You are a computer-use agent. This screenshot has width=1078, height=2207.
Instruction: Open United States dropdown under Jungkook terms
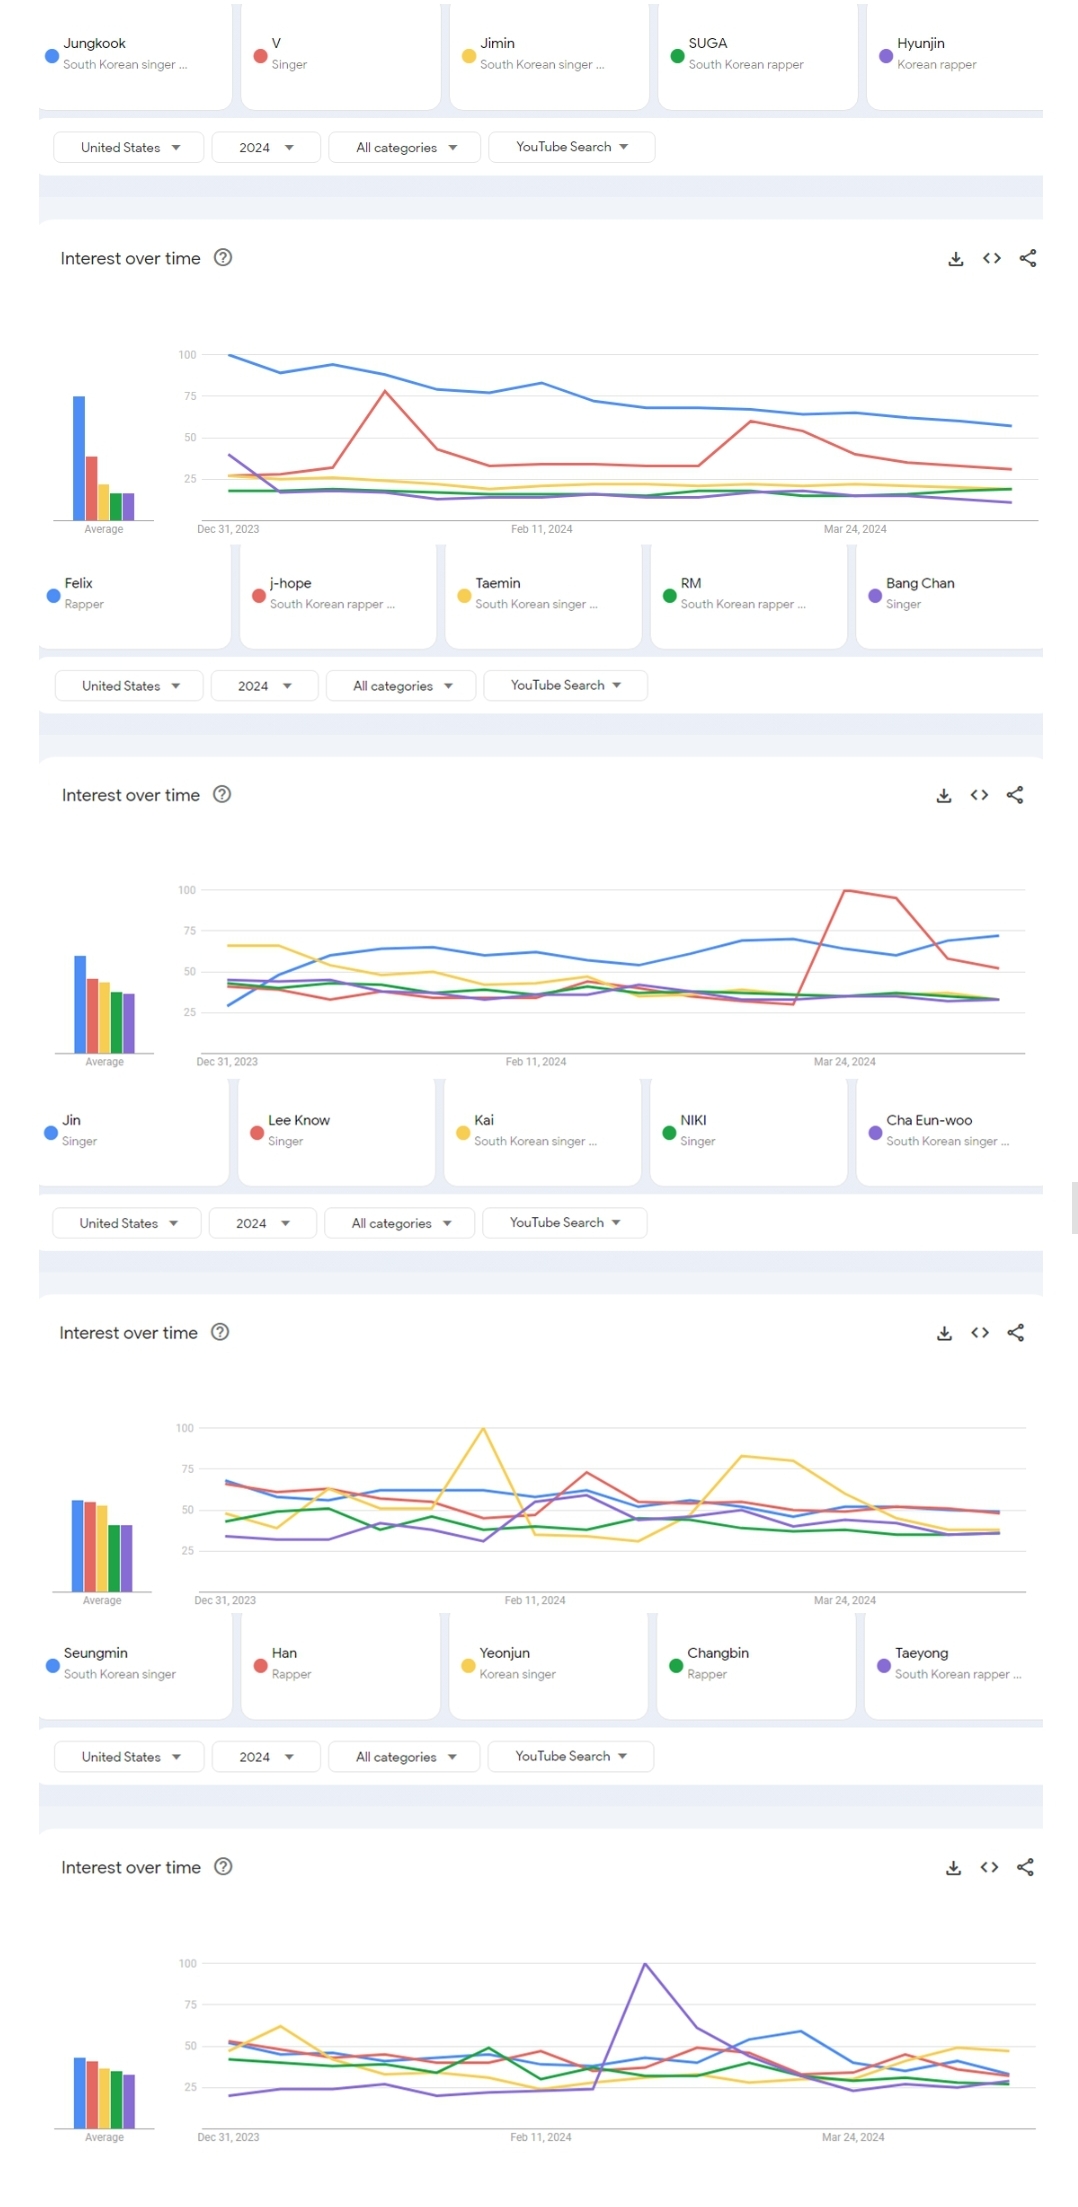pyautogui.click(x=129, y=148)
